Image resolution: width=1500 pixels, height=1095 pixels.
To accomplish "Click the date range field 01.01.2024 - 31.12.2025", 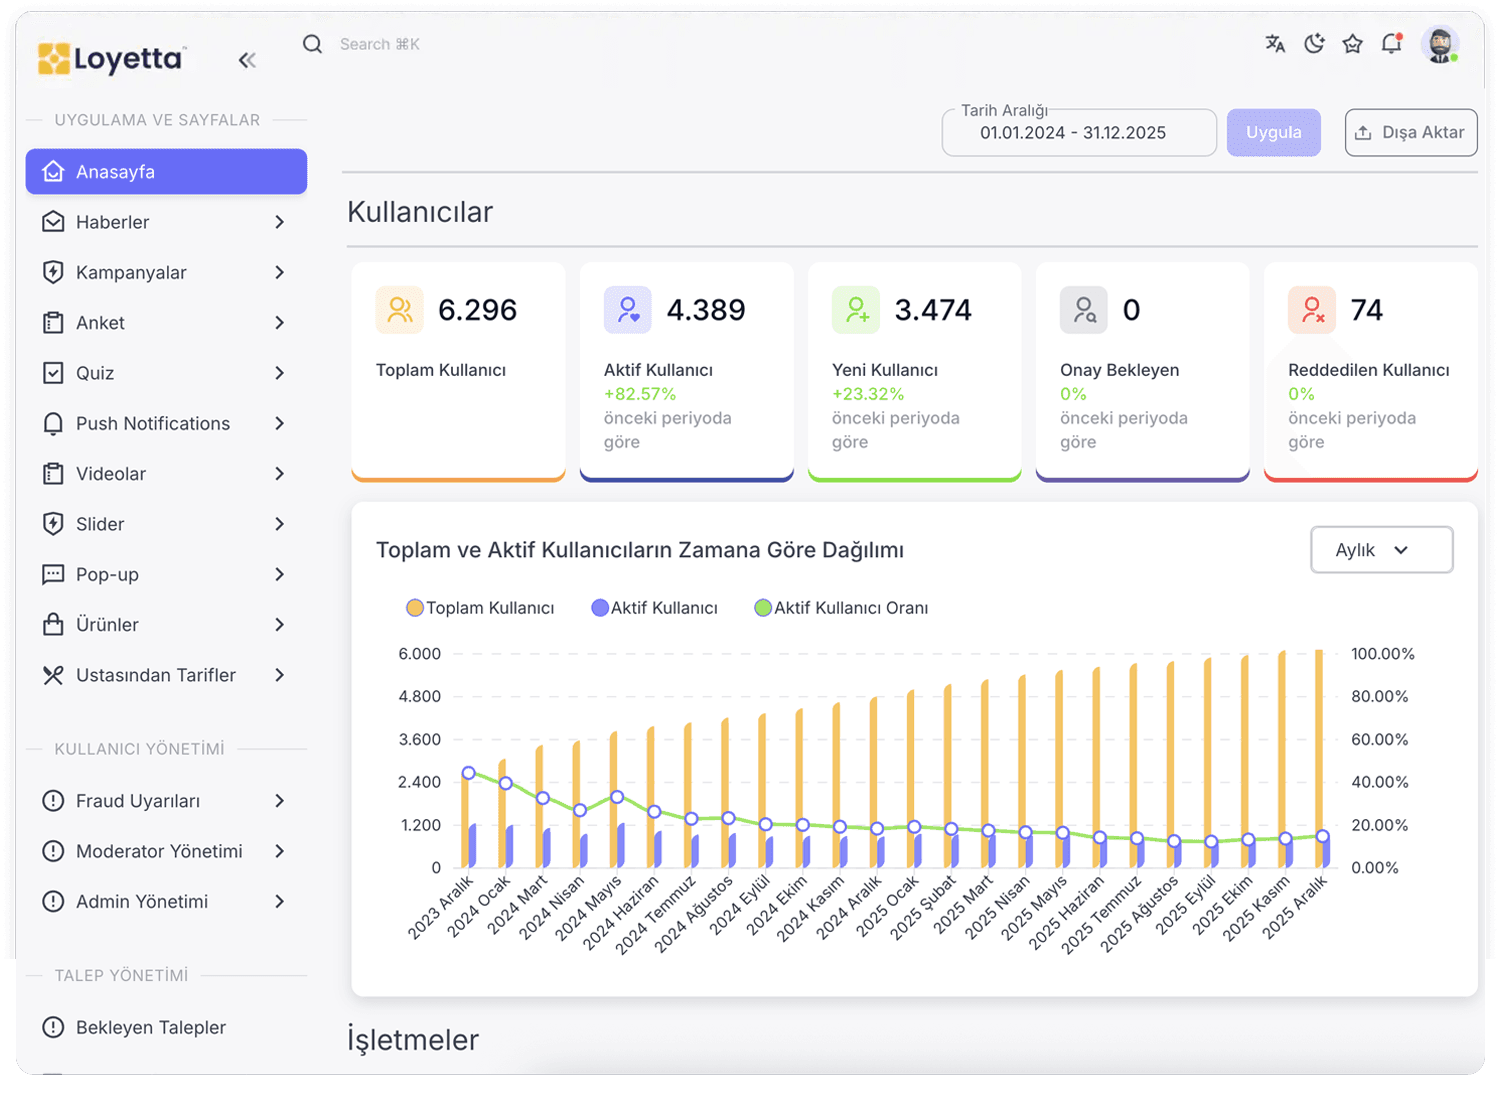I will tap(1078, 132).
